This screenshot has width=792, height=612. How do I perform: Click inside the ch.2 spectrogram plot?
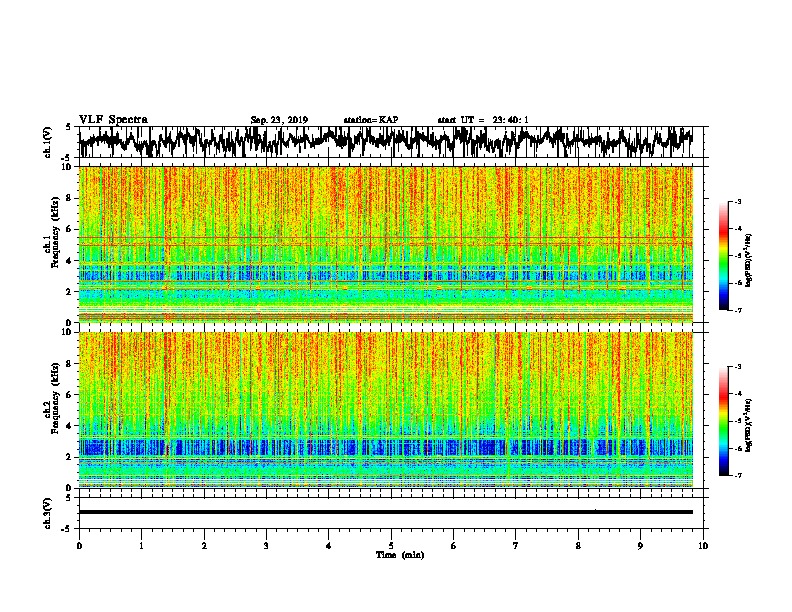pyautogui.click(x=386, y=410)
